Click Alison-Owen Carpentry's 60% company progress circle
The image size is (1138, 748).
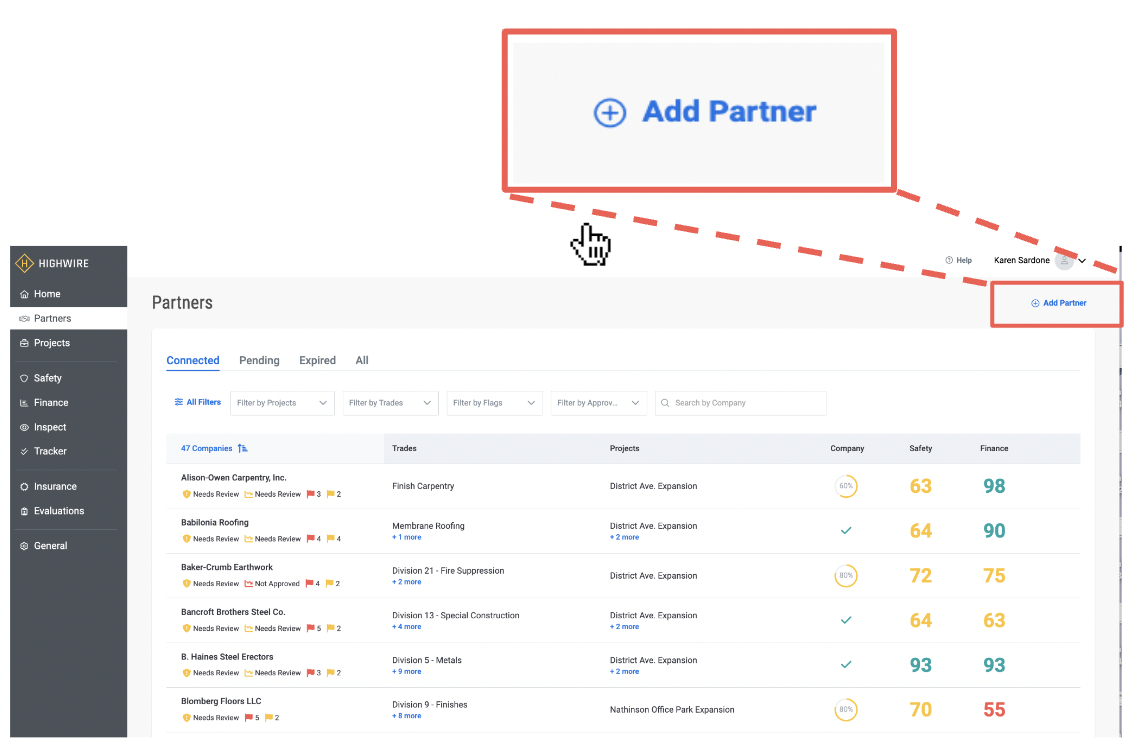click(846, 485)
